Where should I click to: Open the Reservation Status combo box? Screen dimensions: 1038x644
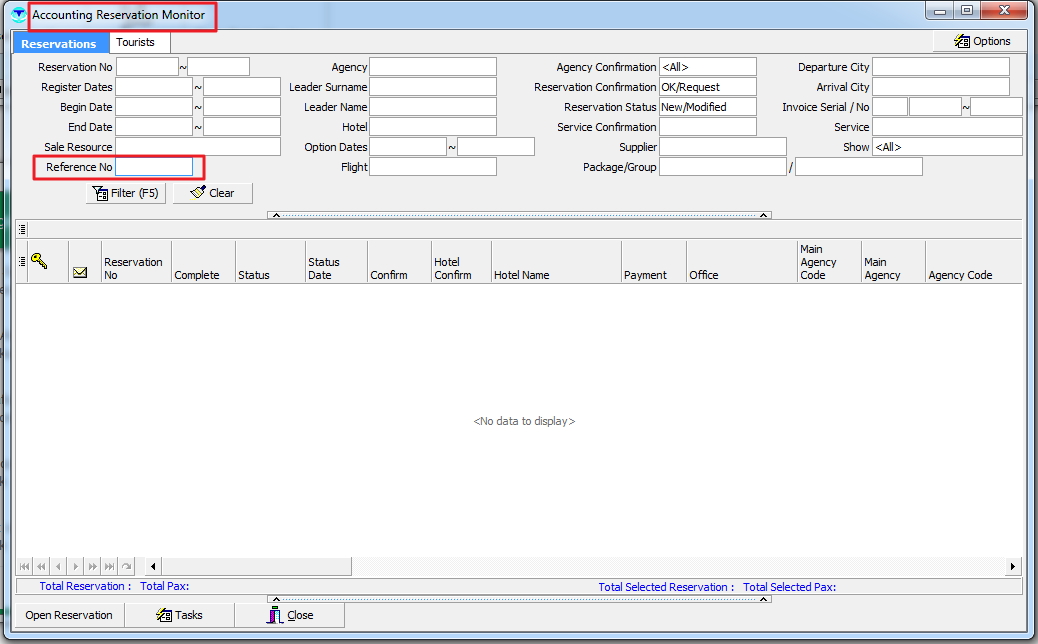tap(707, 107)
